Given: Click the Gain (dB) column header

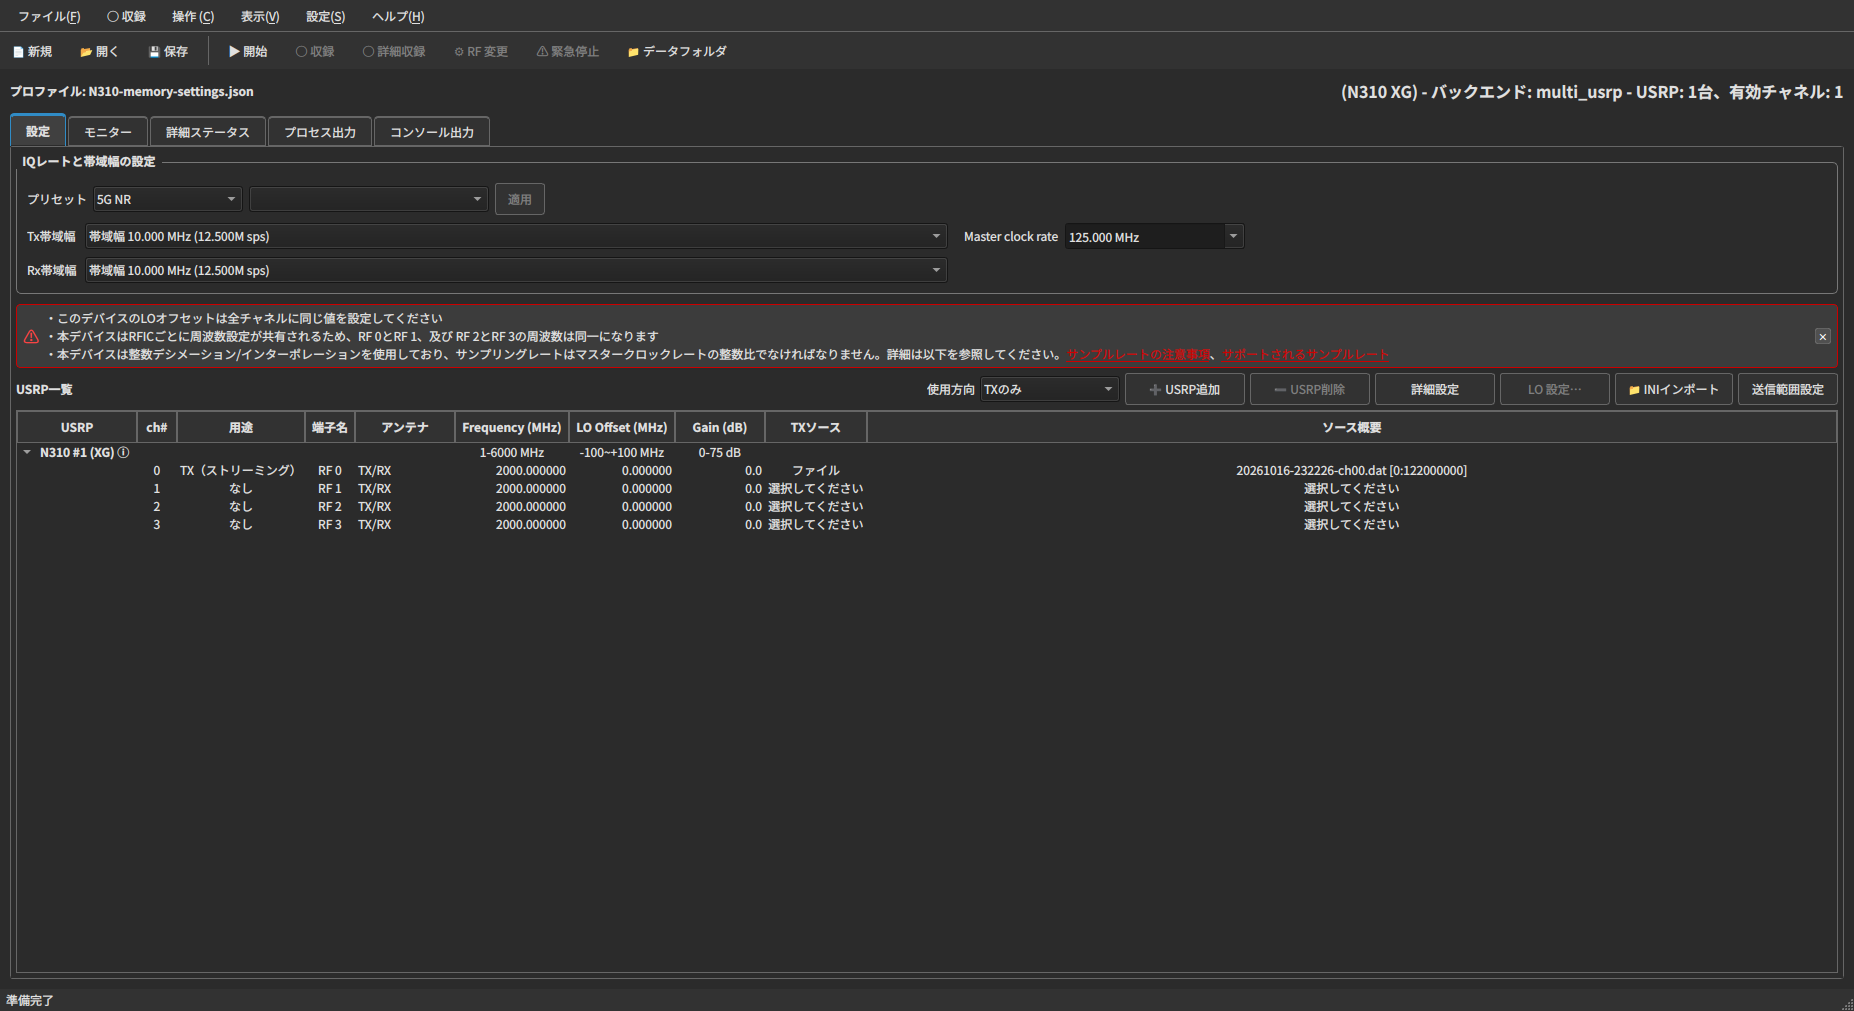Looking at the screenshot, I should (720, 427).
